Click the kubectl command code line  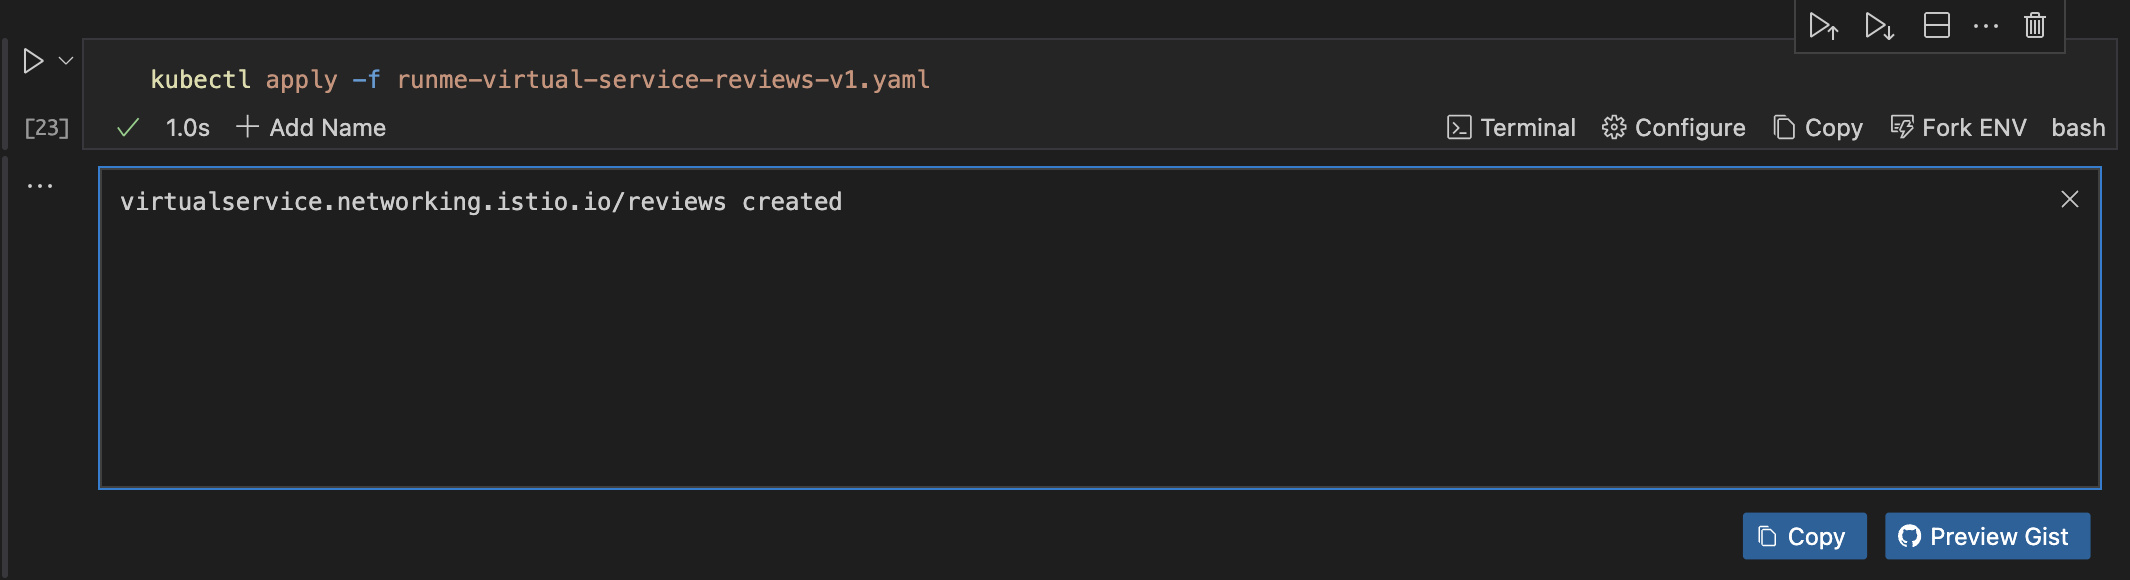(540, 80)
